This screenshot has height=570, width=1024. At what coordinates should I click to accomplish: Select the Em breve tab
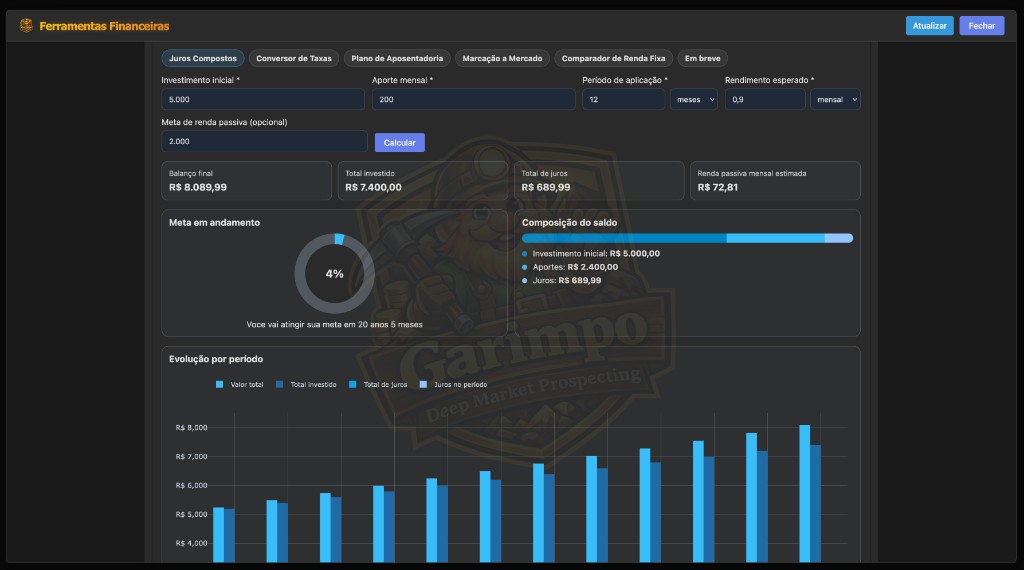tap(703, 58)
